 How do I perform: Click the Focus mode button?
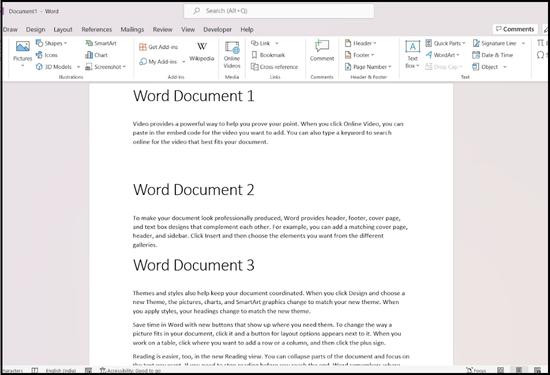tap(476, 370)
